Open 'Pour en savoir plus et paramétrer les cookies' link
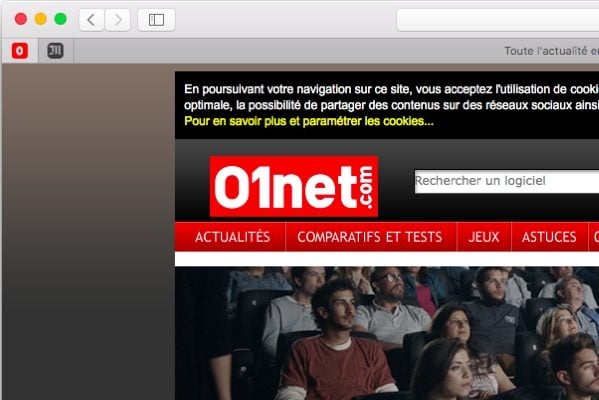599x400 pixels. pyautogui.click(x=309, y=121)
